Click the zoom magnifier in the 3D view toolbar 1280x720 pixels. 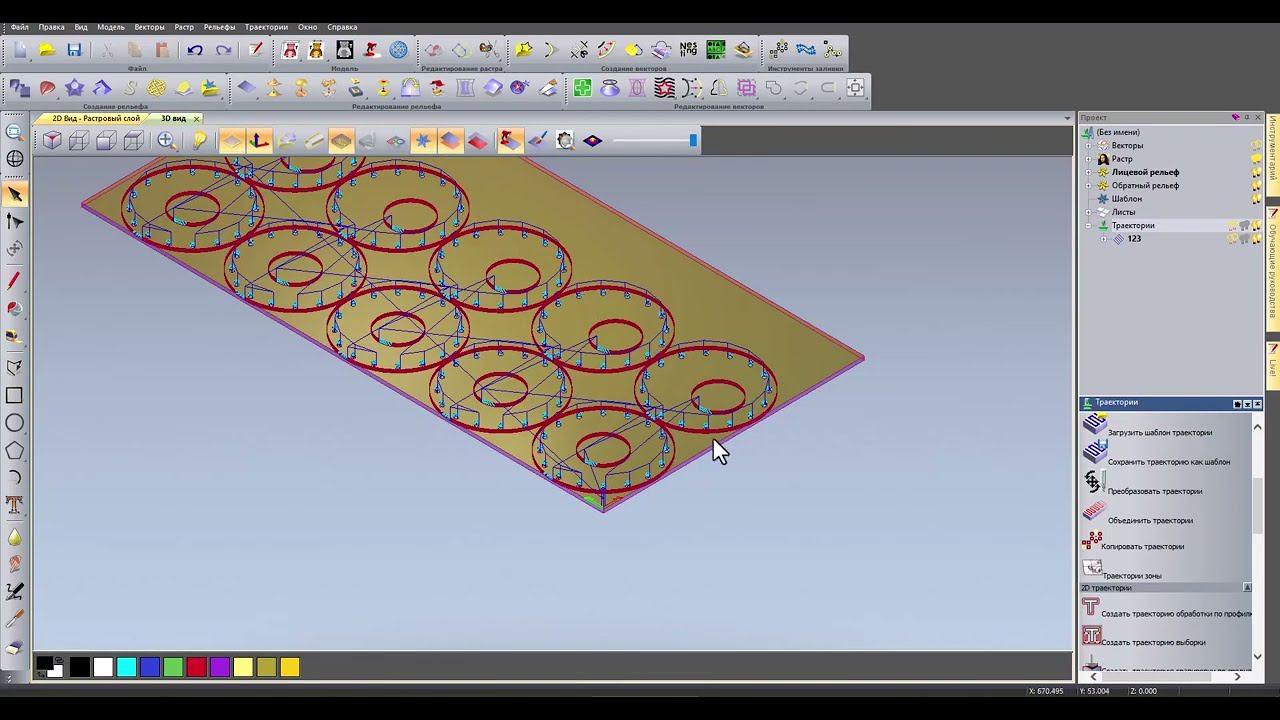(166, 141)
